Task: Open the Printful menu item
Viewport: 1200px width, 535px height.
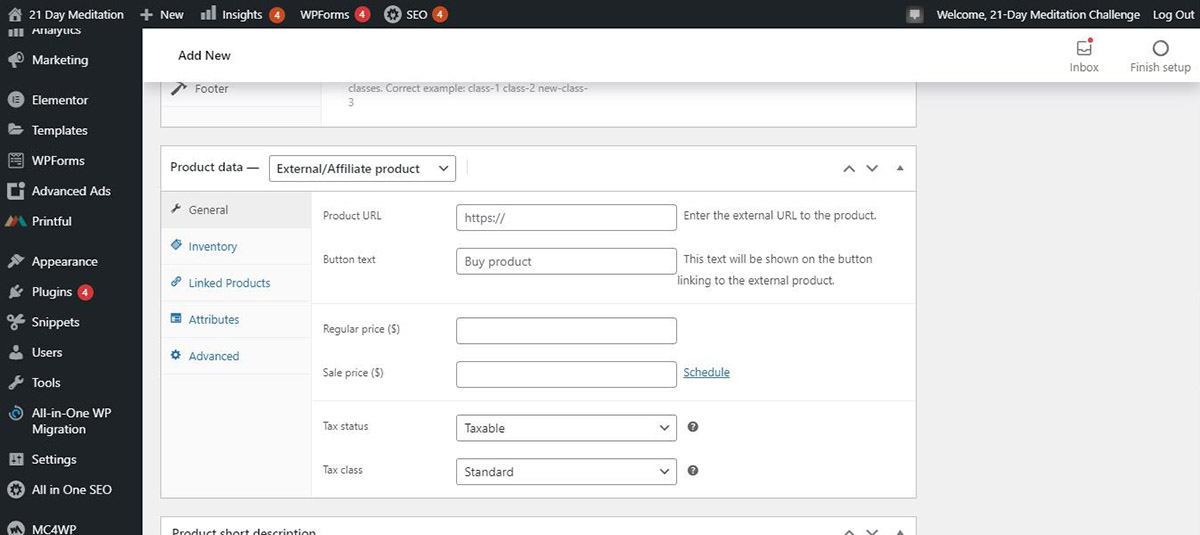Action: click(x=51, y=221)
